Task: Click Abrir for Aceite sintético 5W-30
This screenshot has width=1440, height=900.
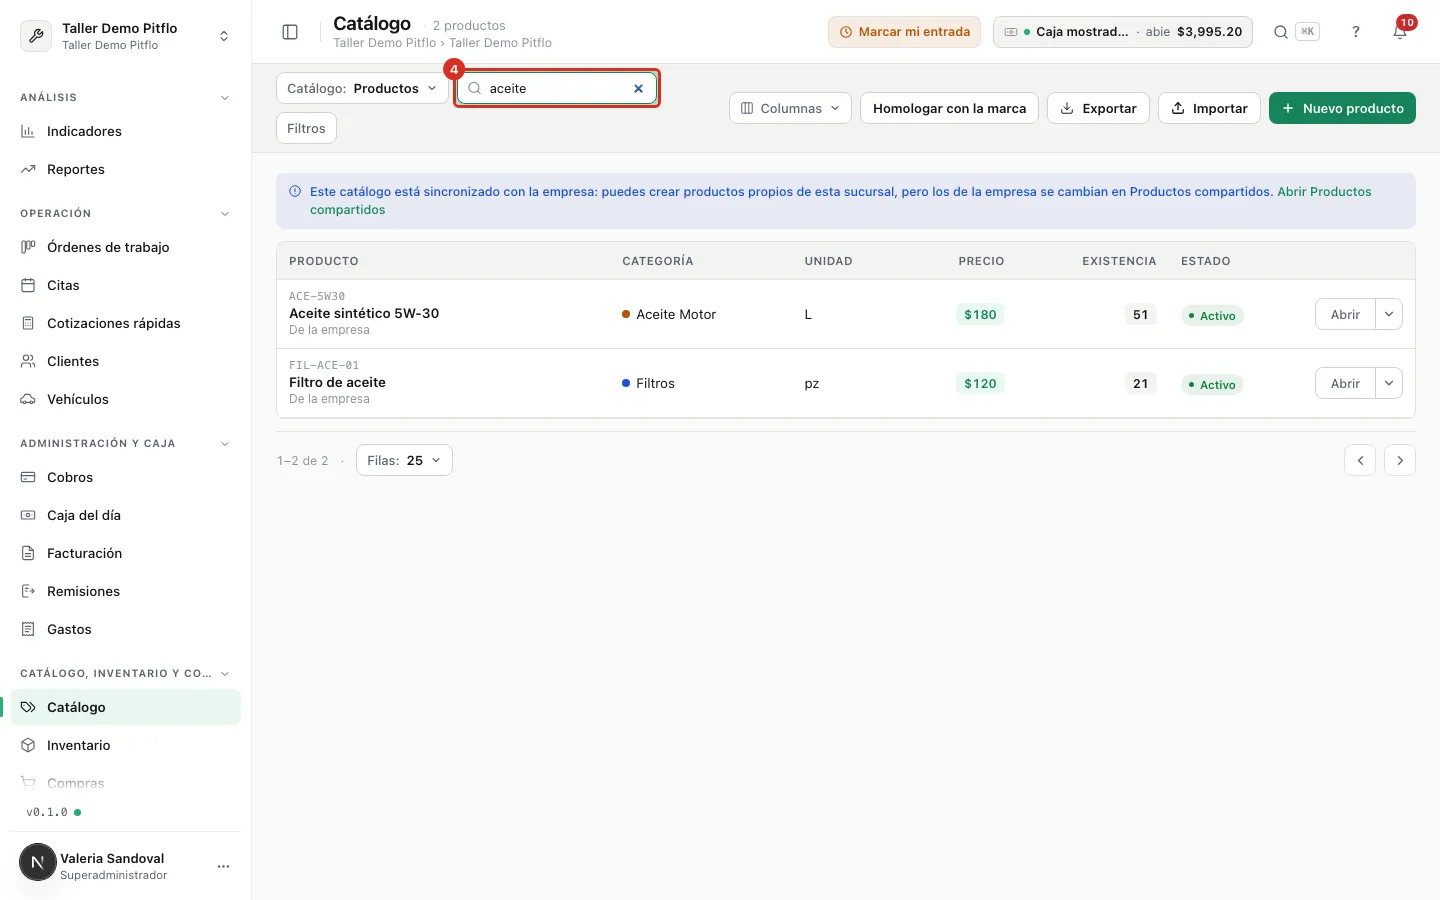Action: pos(1345,314)
